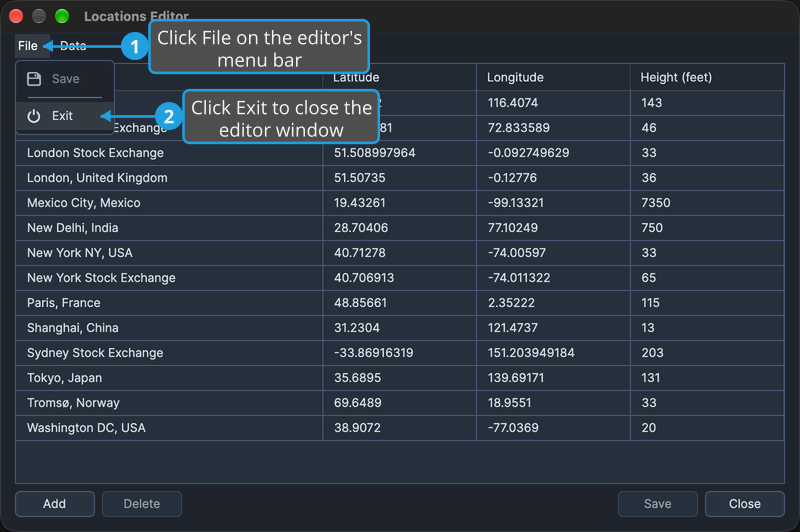Click height value 20
Image resolution: width=800 pixels, height=532 pixels.
click(649, 428)
